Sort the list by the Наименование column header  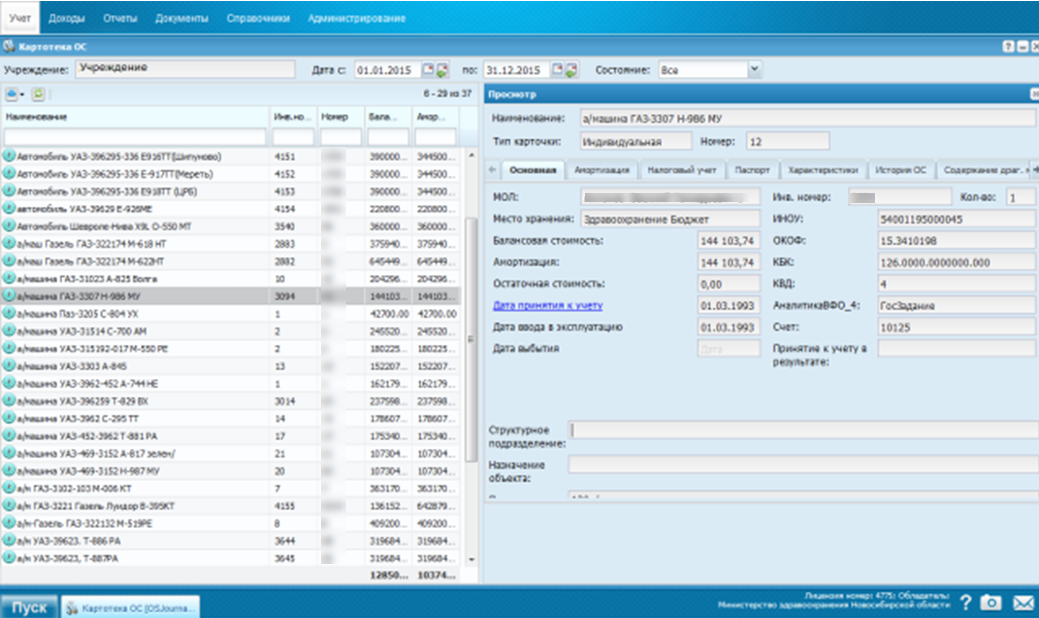pos(135,117)
